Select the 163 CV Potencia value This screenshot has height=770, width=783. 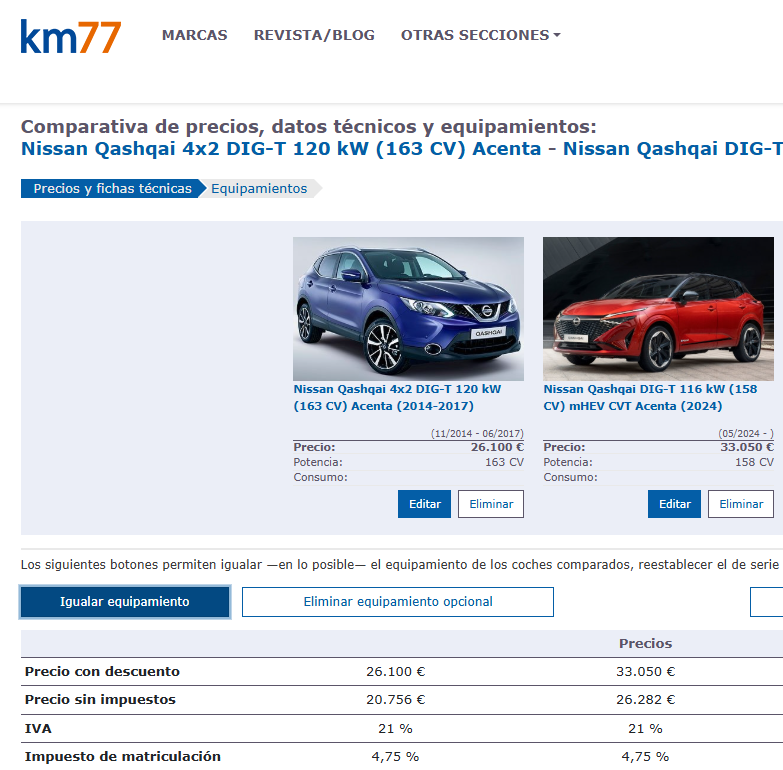coord(504,462)
